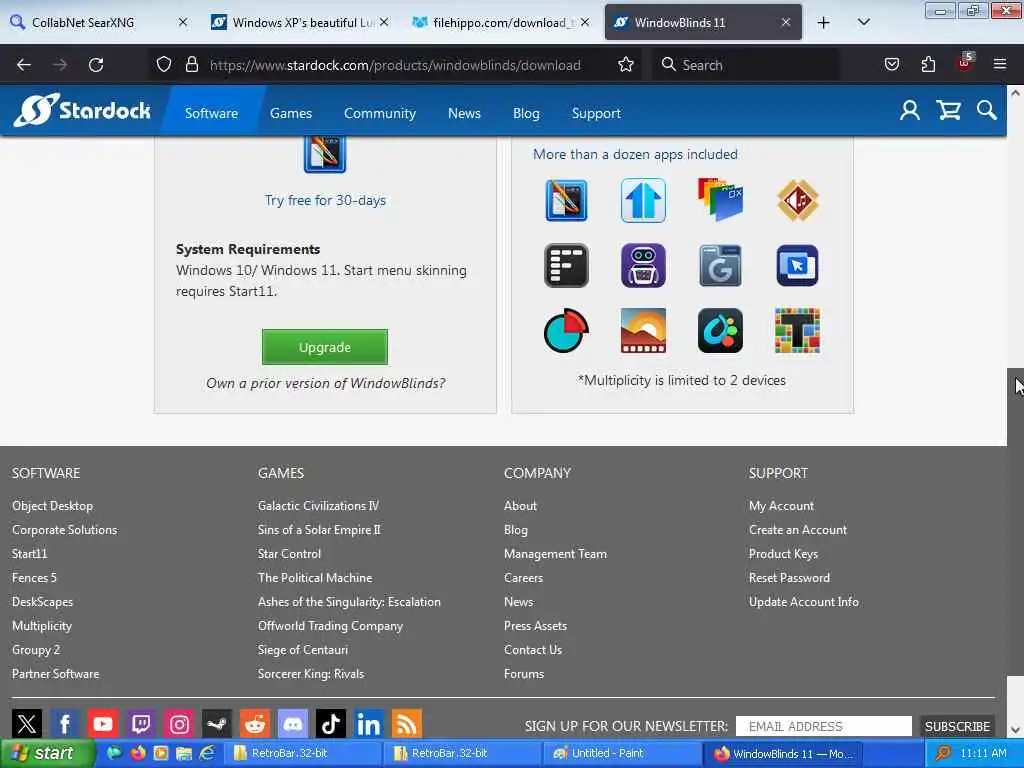Switch to the filehippo.com download tab

(x=502, y=22)
